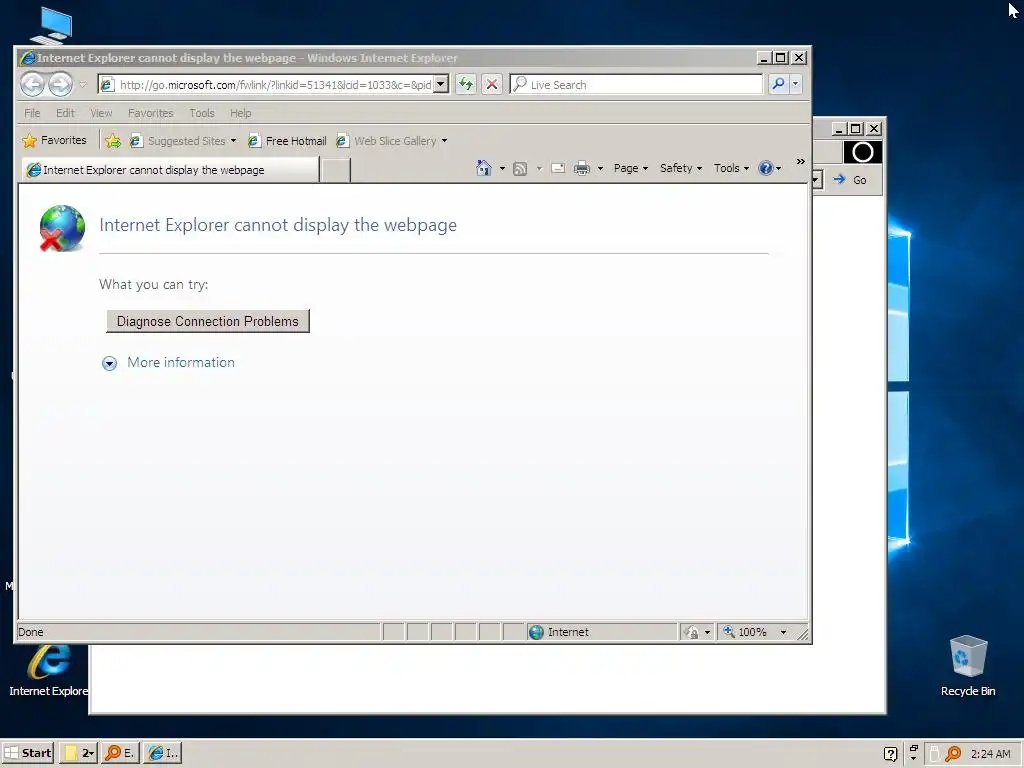This screenshot has width=1024, height=768.
Task: Open the Start menu
Action: coord(27,753)
